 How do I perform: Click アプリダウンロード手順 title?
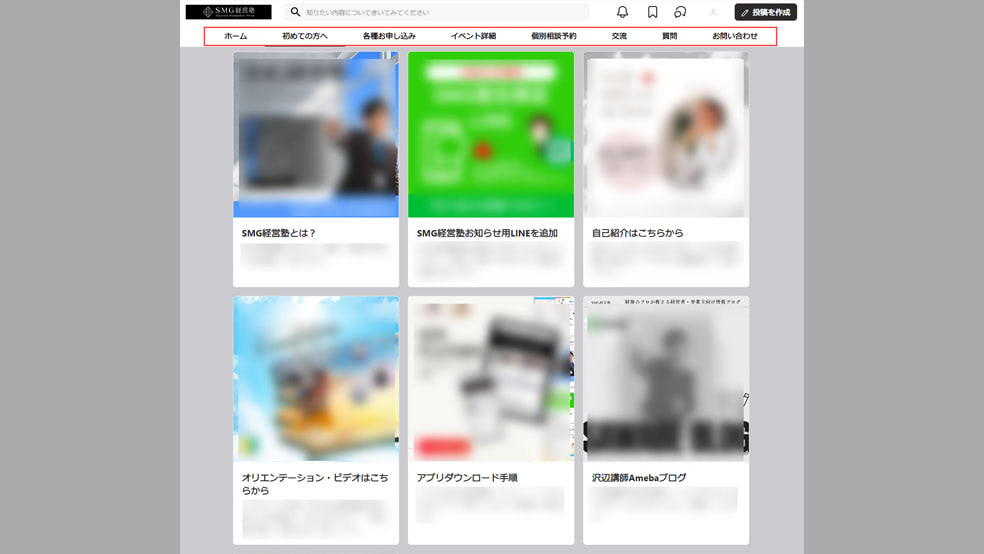[467, 477]
